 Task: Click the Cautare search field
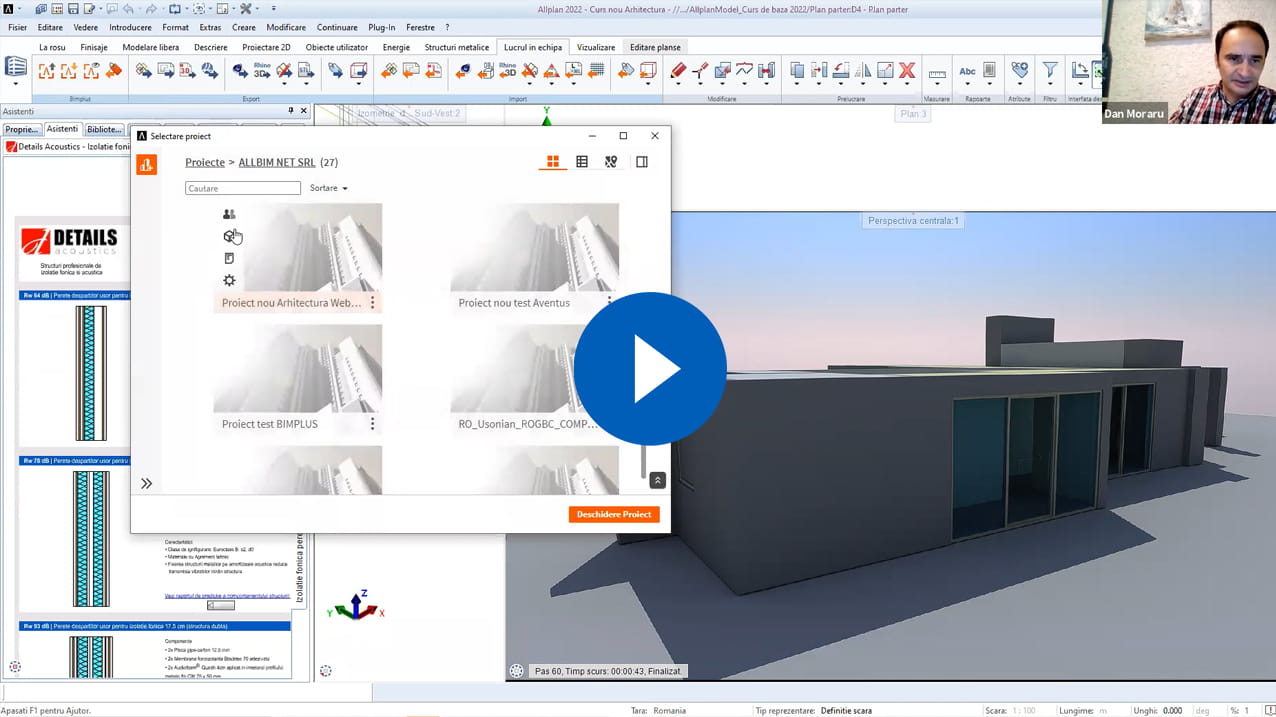pyautogui.click(x=243, y=188)
